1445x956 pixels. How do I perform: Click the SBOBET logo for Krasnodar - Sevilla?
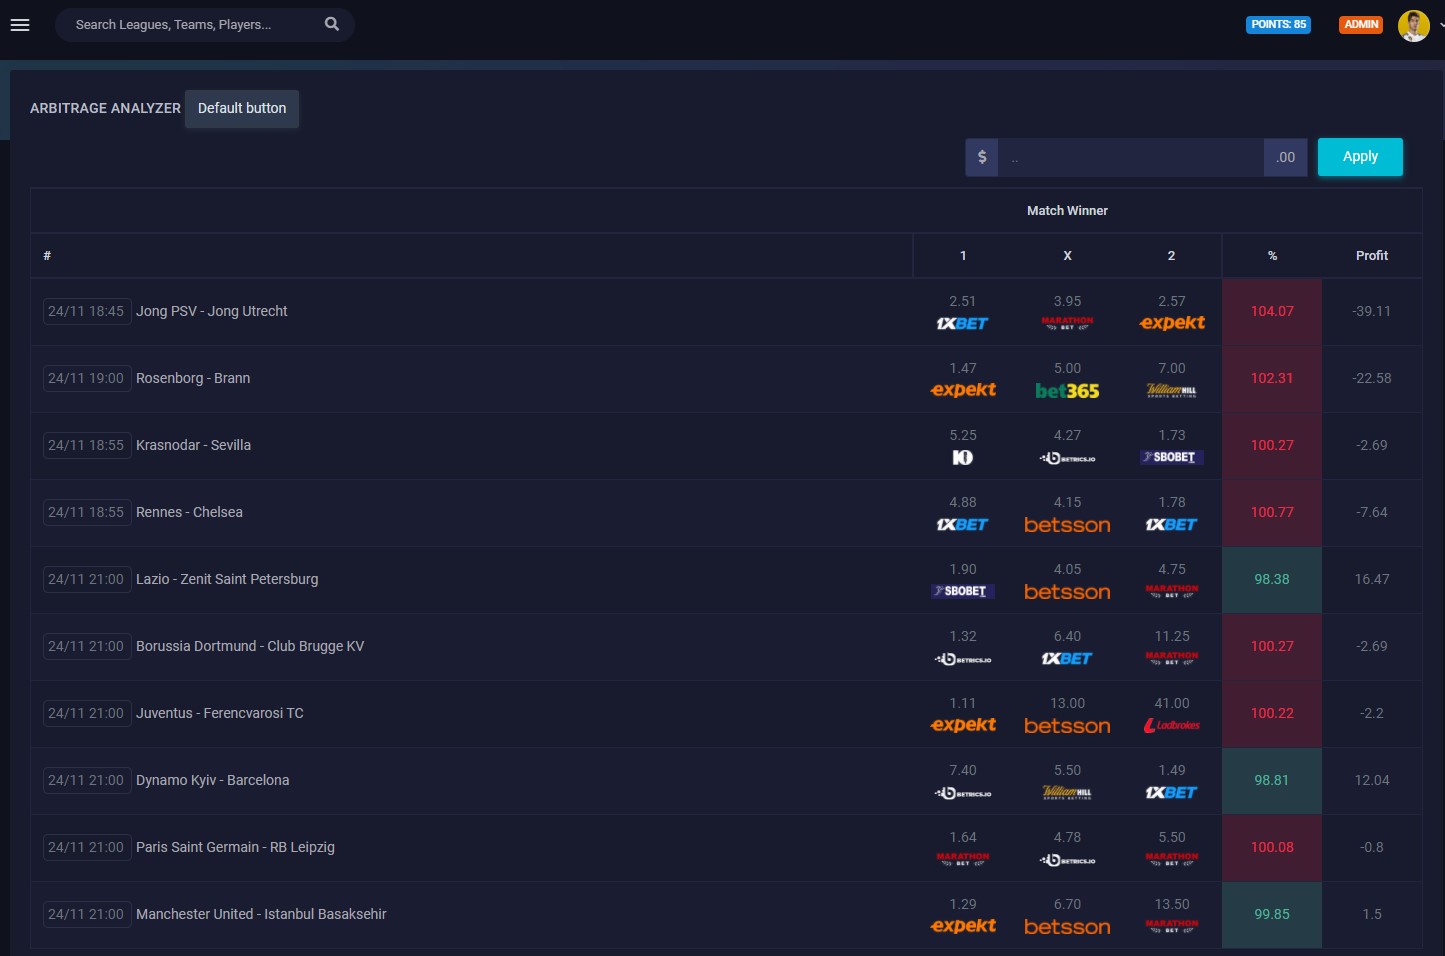pyautogui.click(x=1172, y=457)
